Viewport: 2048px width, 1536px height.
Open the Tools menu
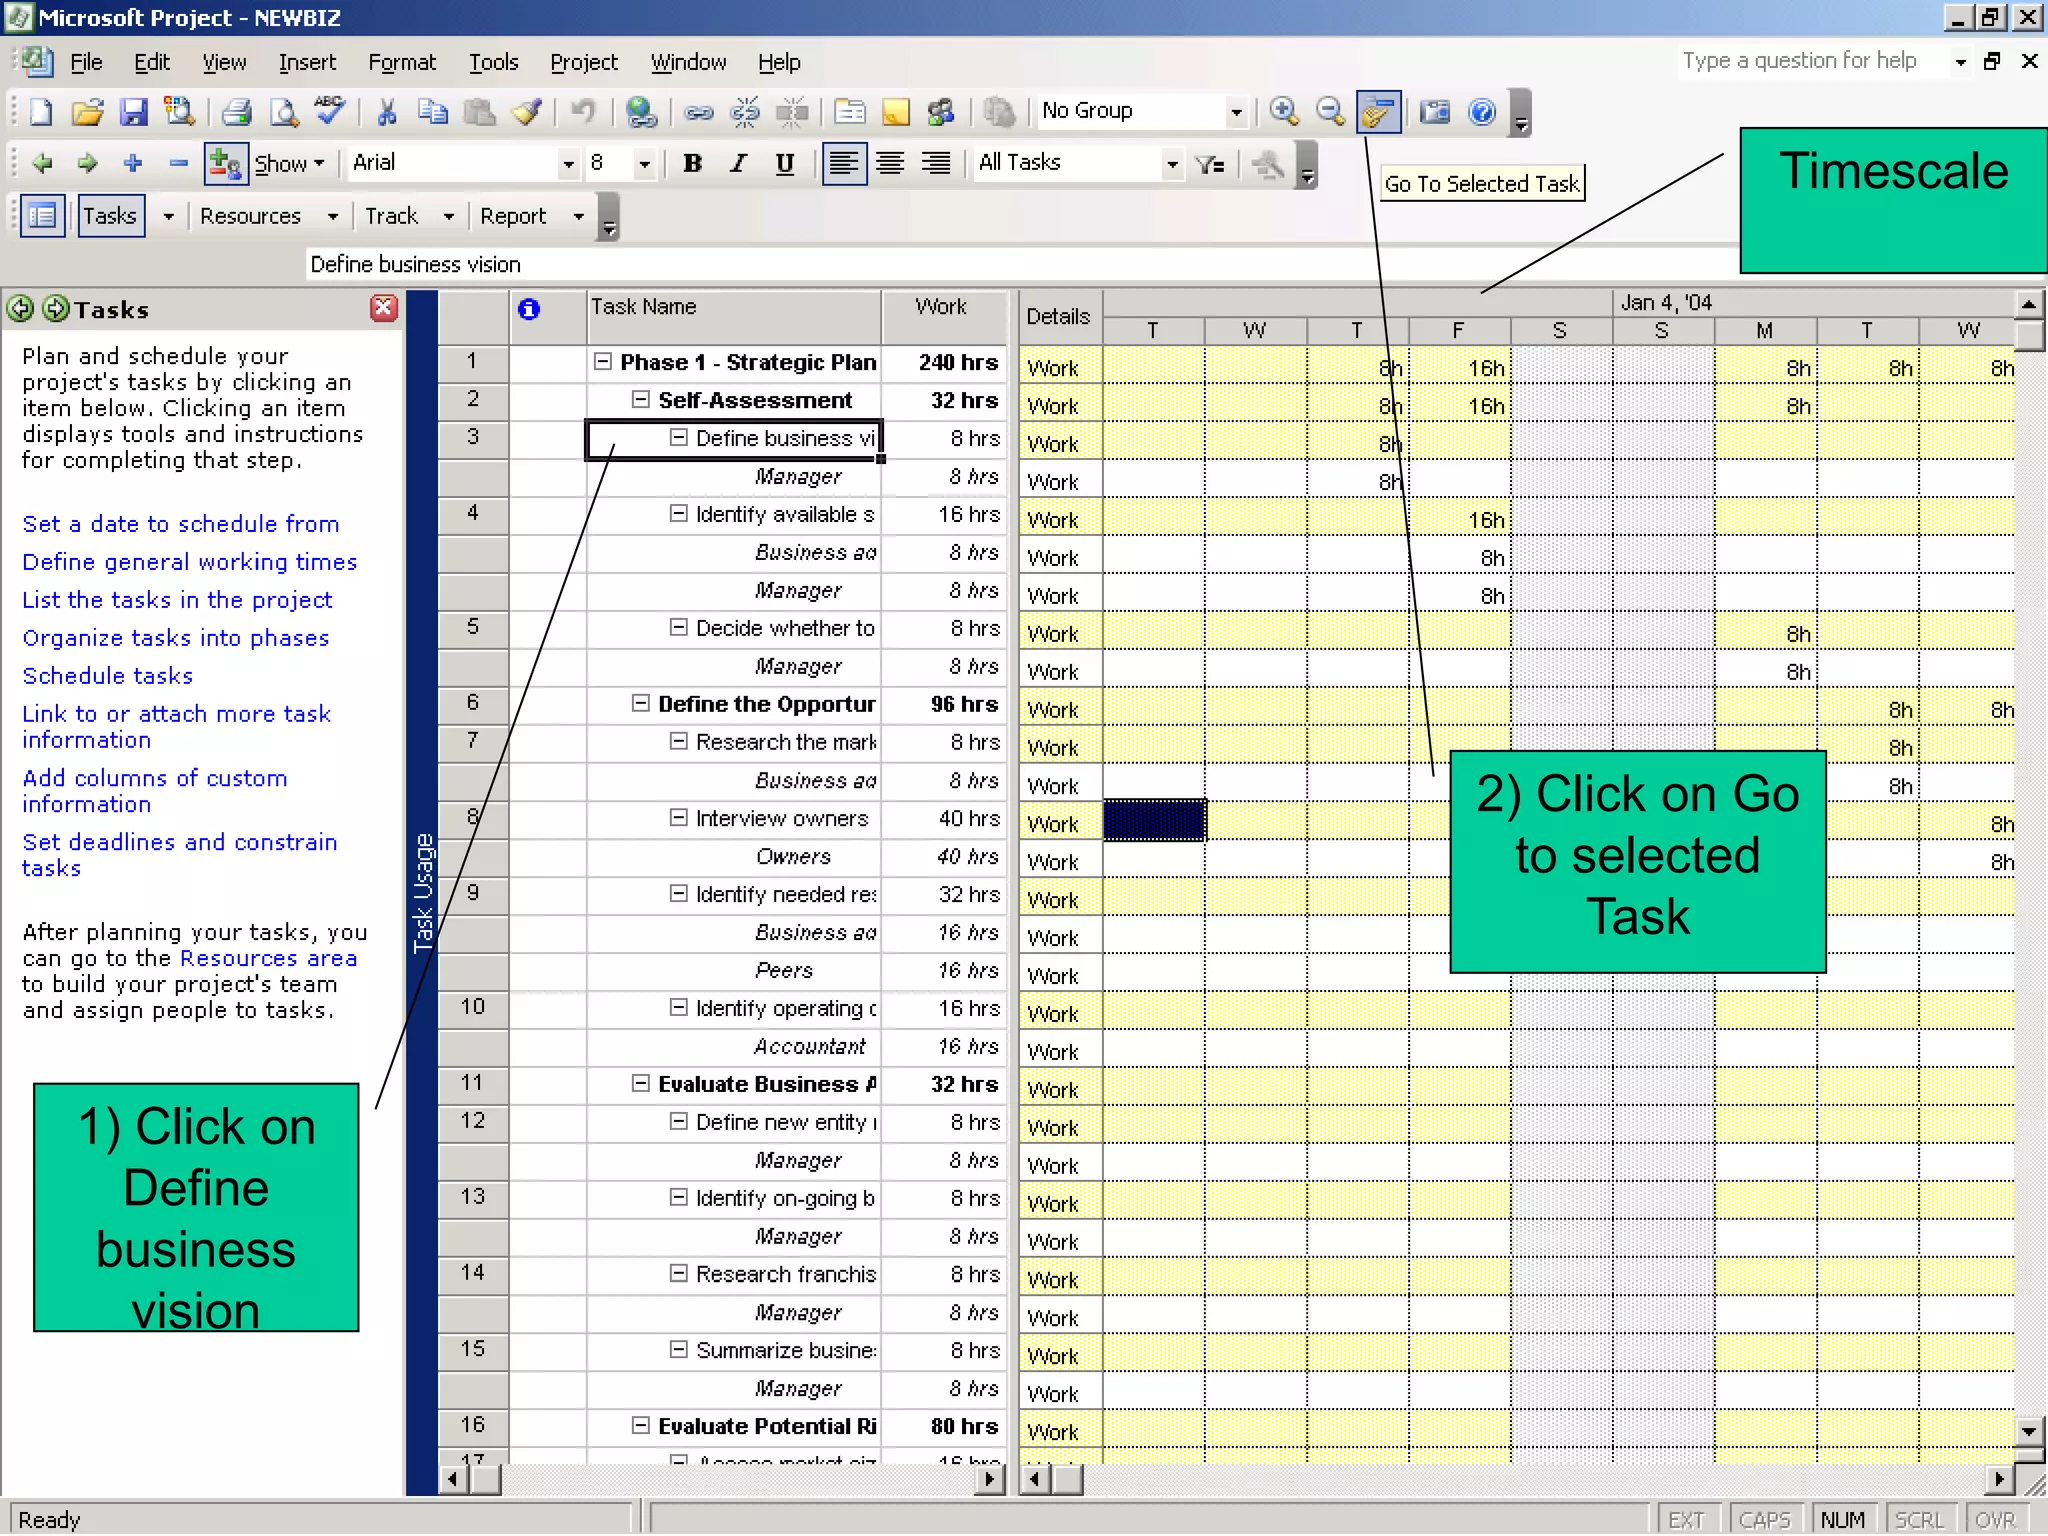(x=494, y=62)
